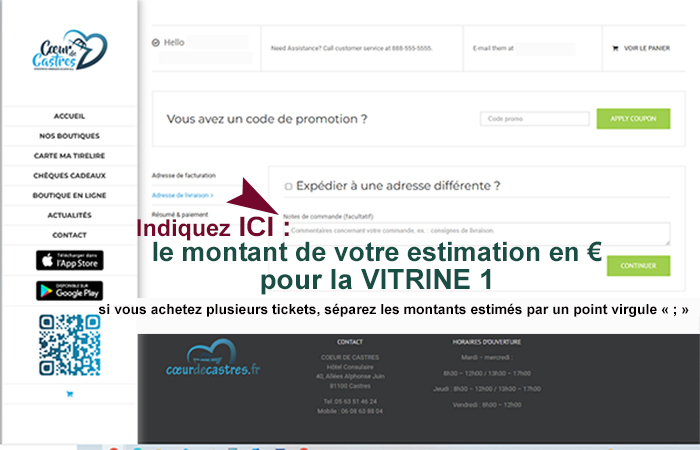Image resolution: width=700 pixels, height=450 pixels.
Task: Click the App Store download badge
Action: click(69, 260)
